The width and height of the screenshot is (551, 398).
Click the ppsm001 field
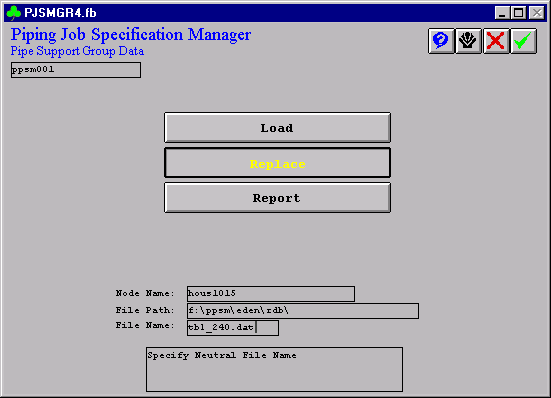click(x=76, y=70)
